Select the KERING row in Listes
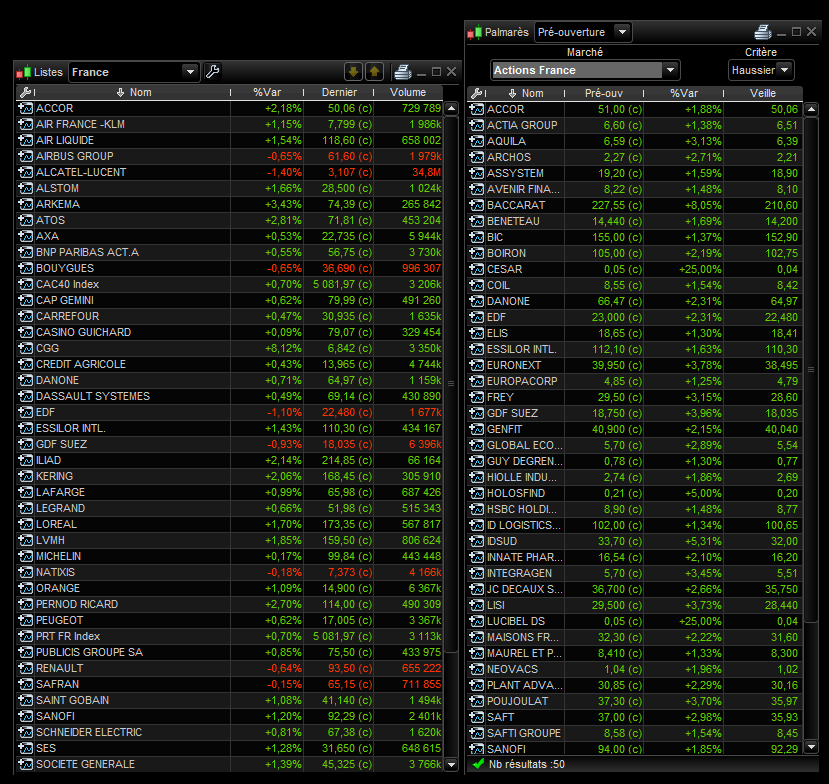This screenshot has width=829, height=784. point(229,476)
